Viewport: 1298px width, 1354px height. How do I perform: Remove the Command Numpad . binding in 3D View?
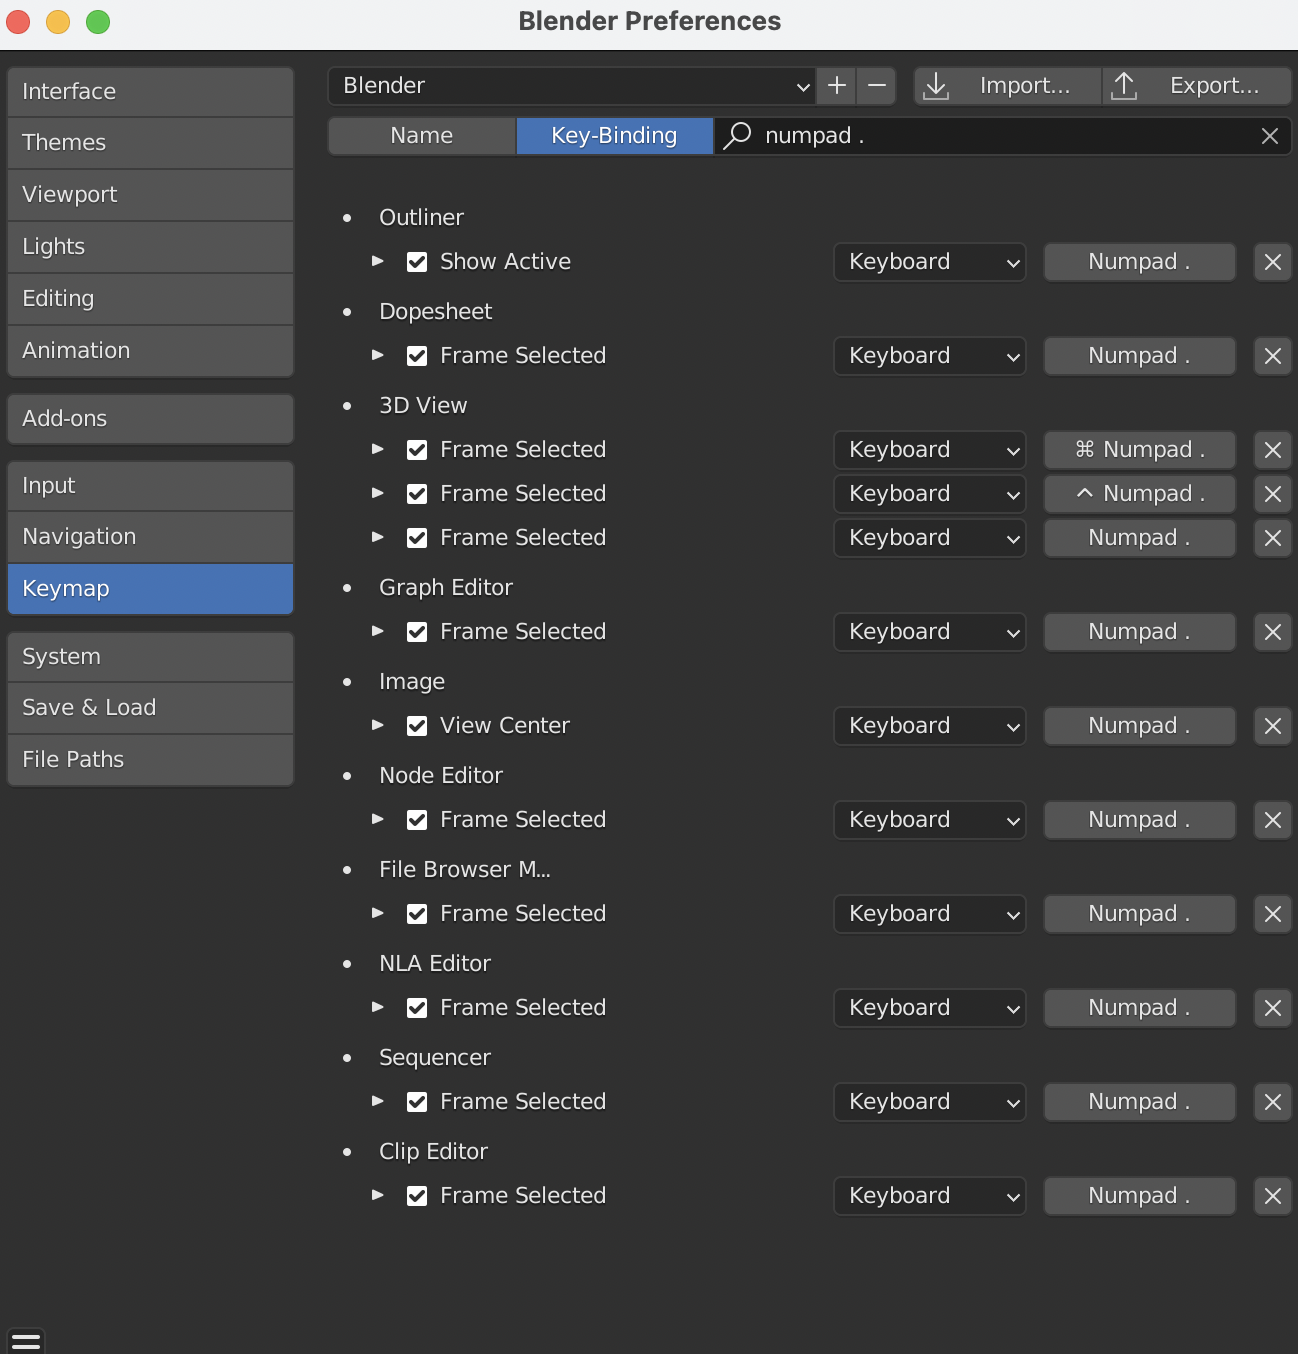(1273, 450)
